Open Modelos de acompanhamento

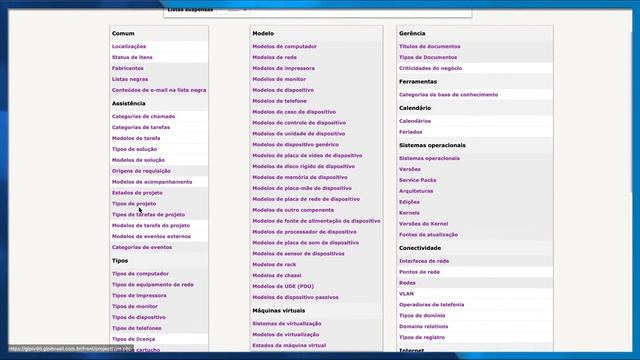(x=152, y=182)
